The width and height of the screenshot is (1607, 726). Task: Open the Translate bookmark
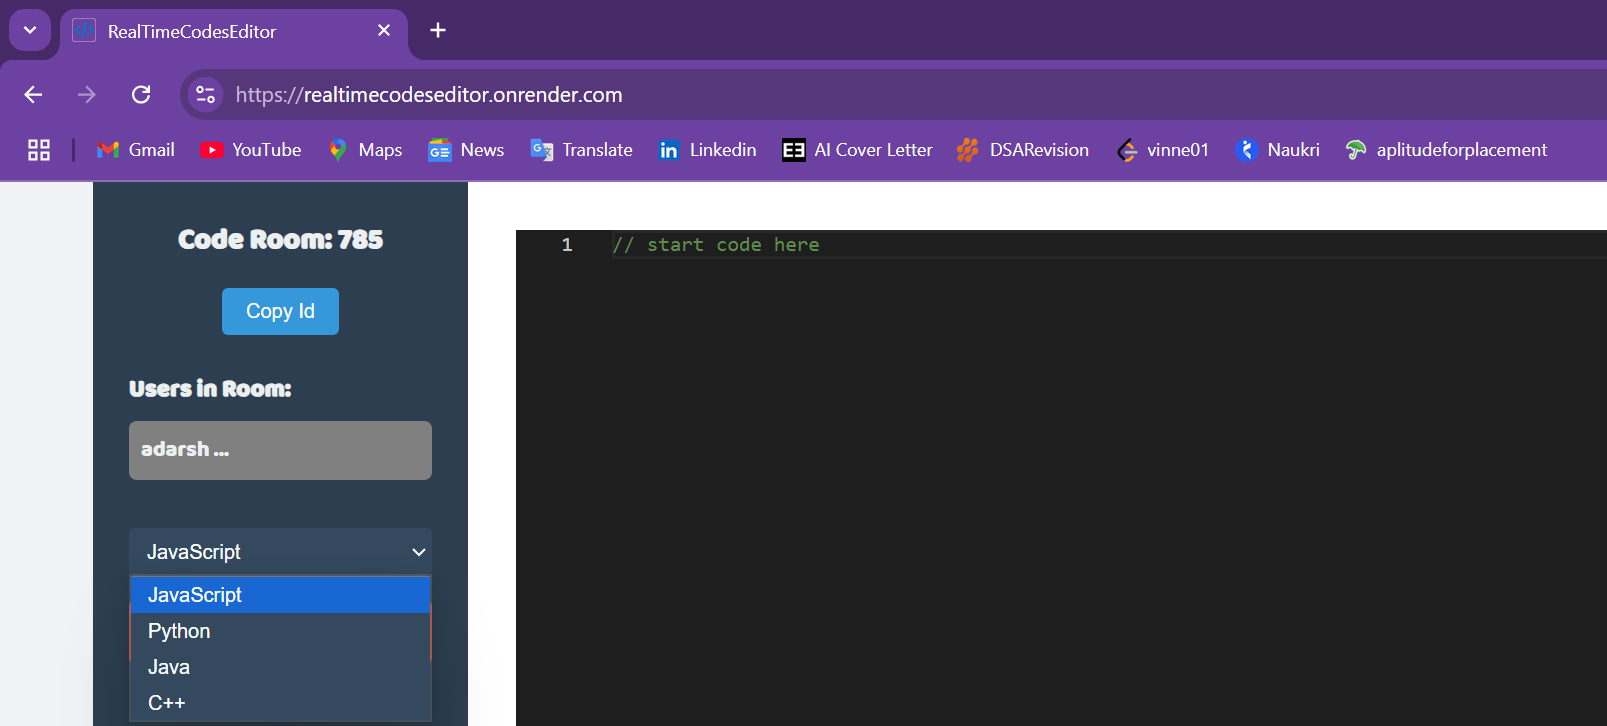(582, 150)
